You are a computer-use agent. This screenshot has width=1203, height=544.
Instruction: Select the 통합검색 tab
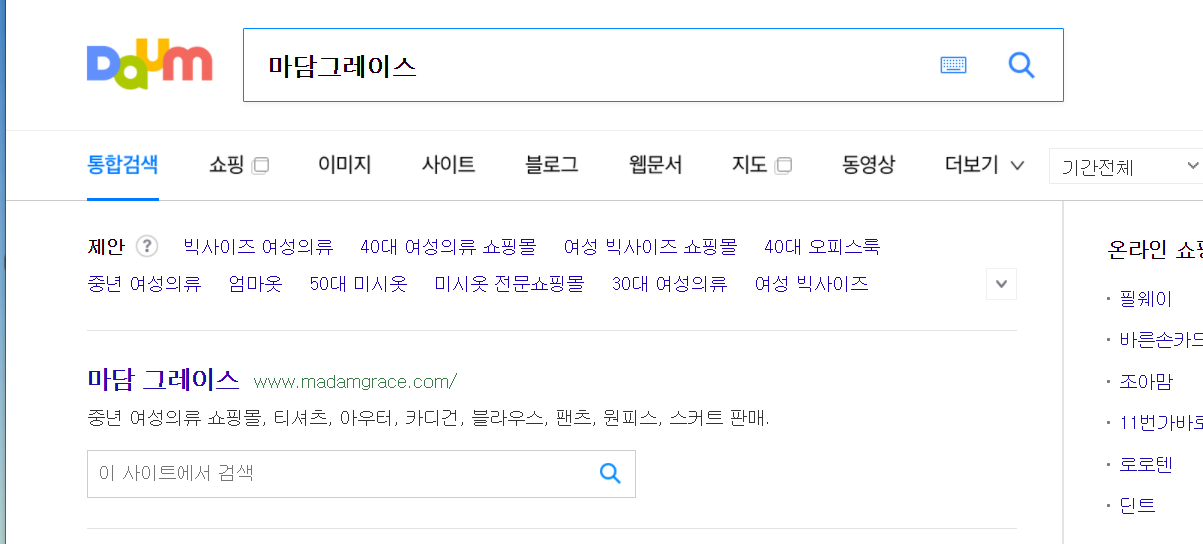point(122,165)
